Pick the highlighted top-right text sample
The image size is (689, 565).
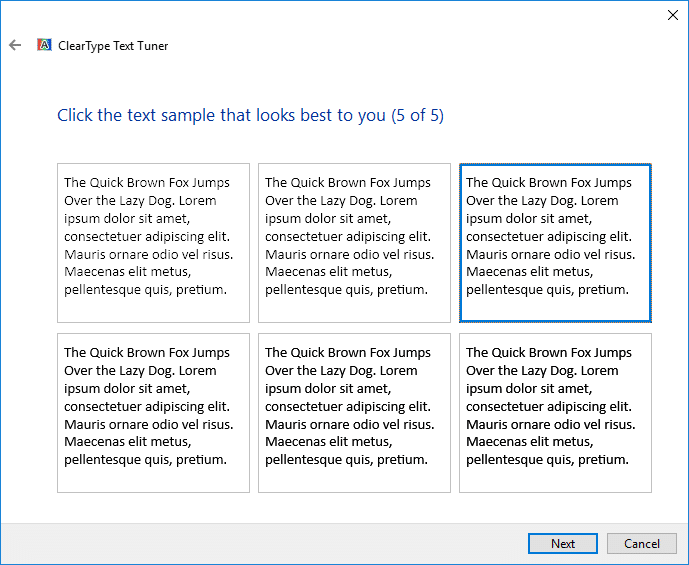click(555, 243)
